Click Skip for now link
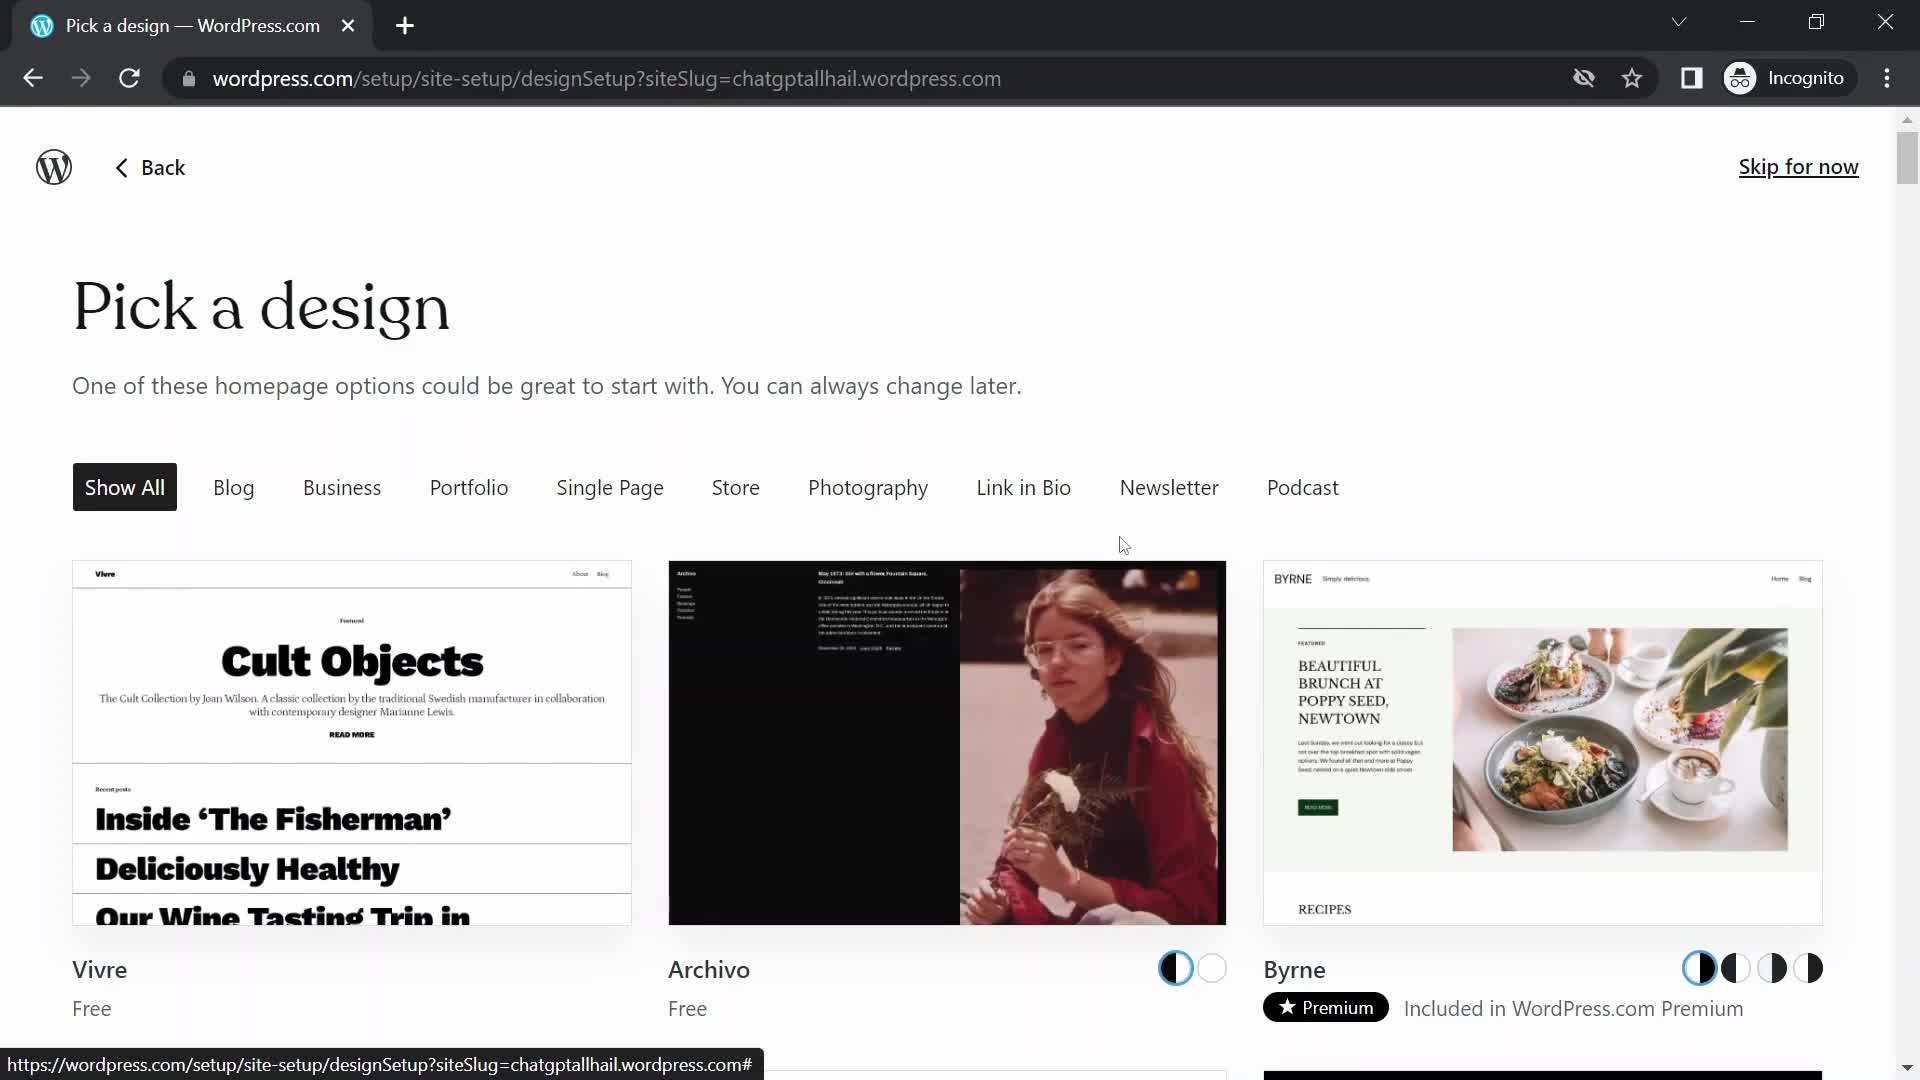Viewport: 1920px width, 1080px height. [1800, 166]
